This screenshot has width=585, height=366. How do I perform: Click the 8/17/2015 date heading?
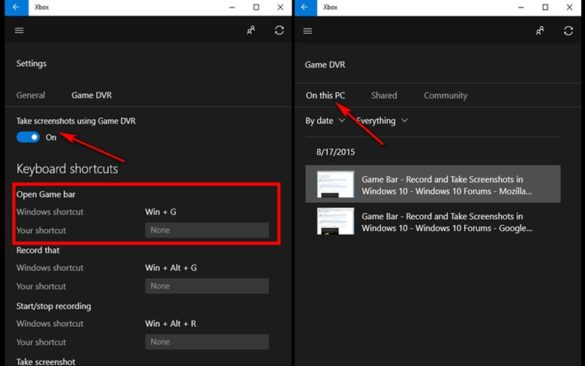point(335,152)
